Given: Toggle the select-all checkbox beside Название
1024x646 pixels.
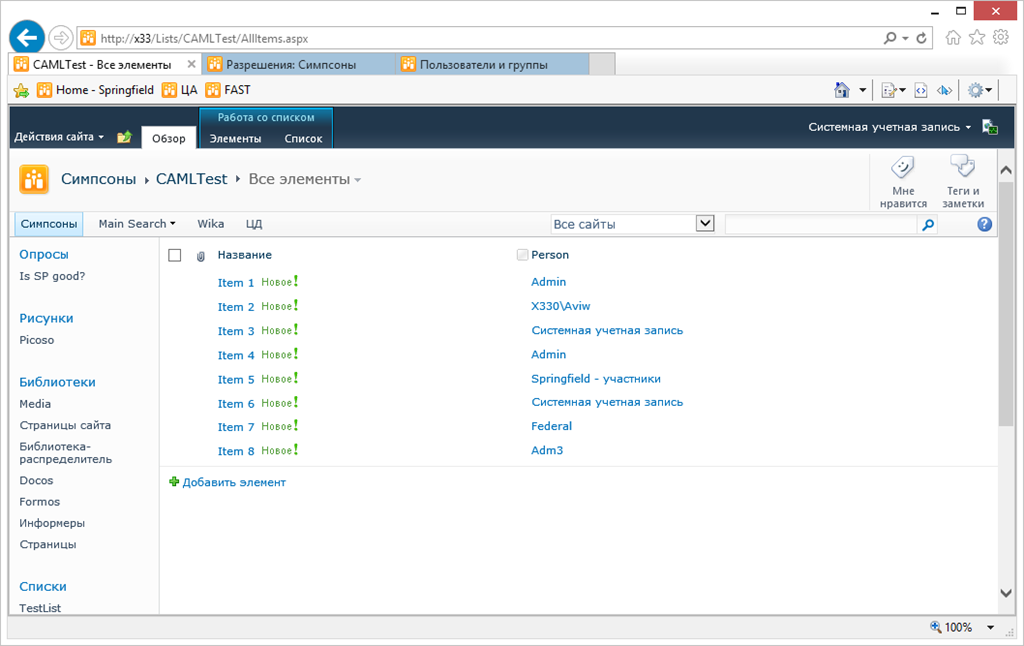Looking at the screenshot, I should (174, 255).
